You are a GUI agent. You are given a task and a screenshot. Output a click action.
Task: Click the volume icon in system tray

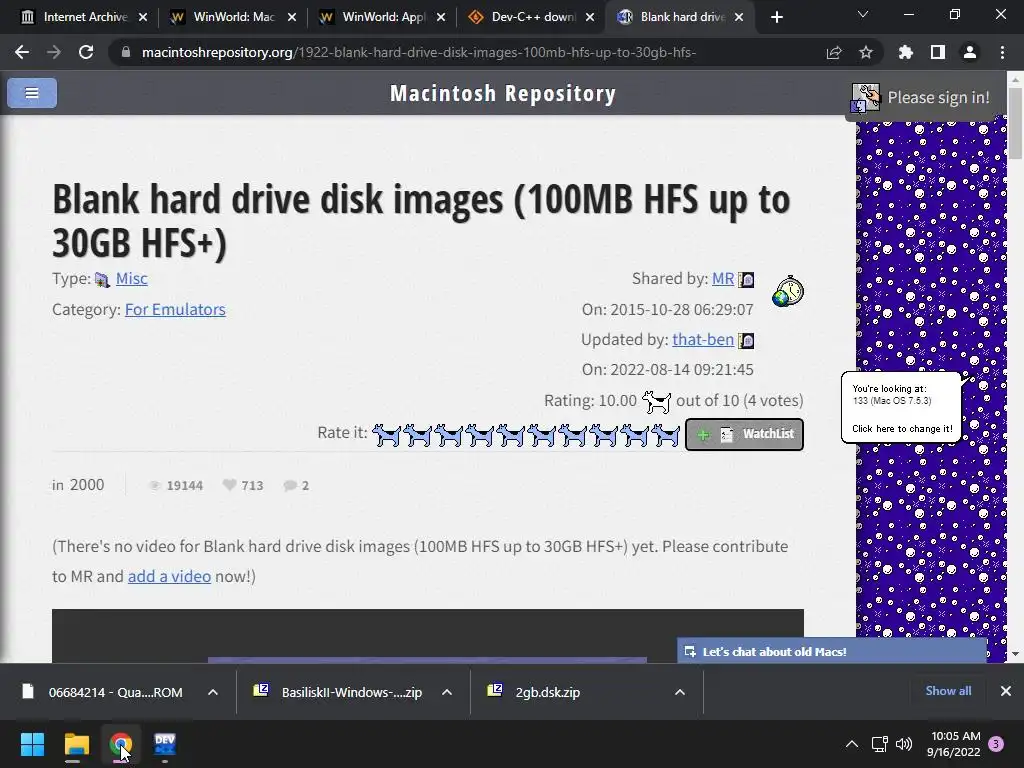(904, 744)
